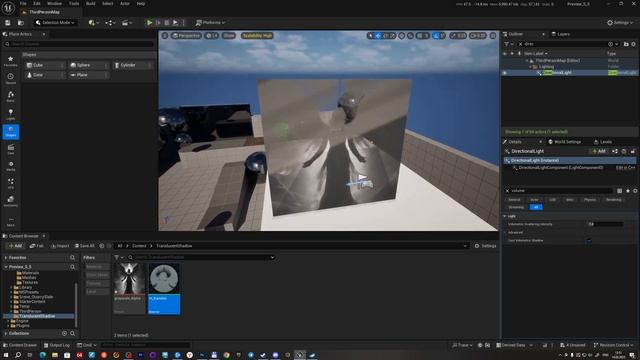
Task: Open the viewport Perspective view dropdown
Action: [186, 36]
